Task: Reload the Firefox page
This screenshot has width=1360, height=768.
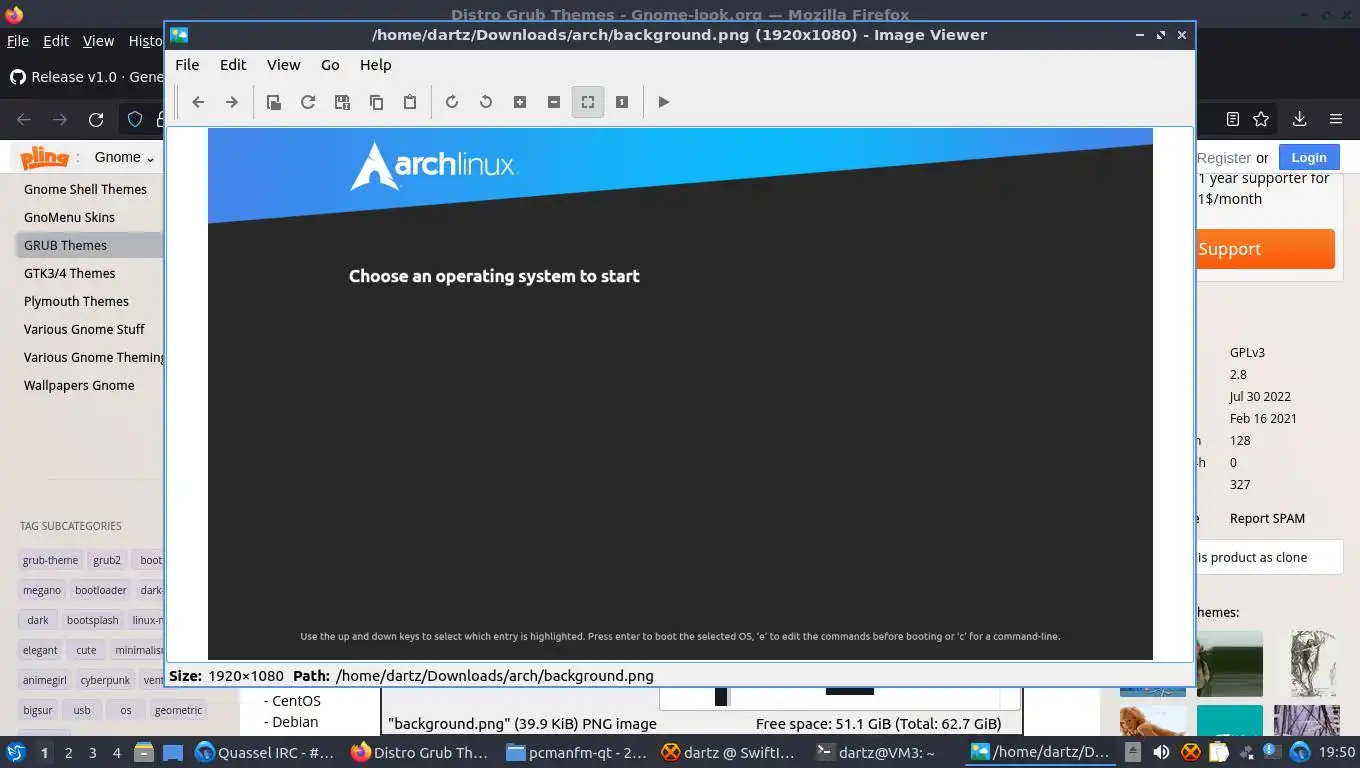Action: coord(96,119)
